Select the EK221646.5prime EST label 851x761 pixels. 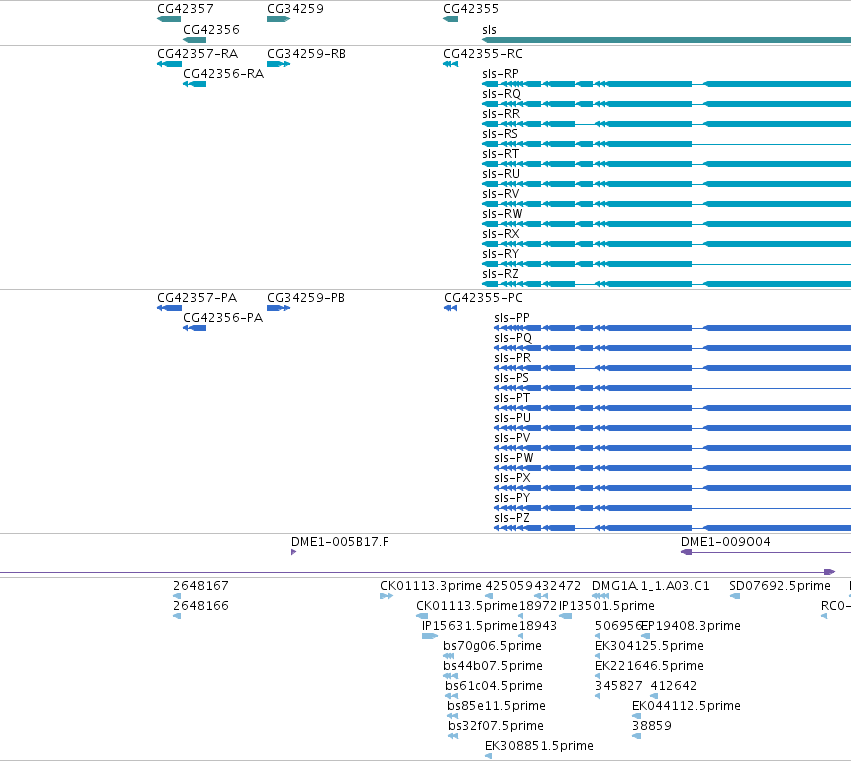[x=649, y=666]
